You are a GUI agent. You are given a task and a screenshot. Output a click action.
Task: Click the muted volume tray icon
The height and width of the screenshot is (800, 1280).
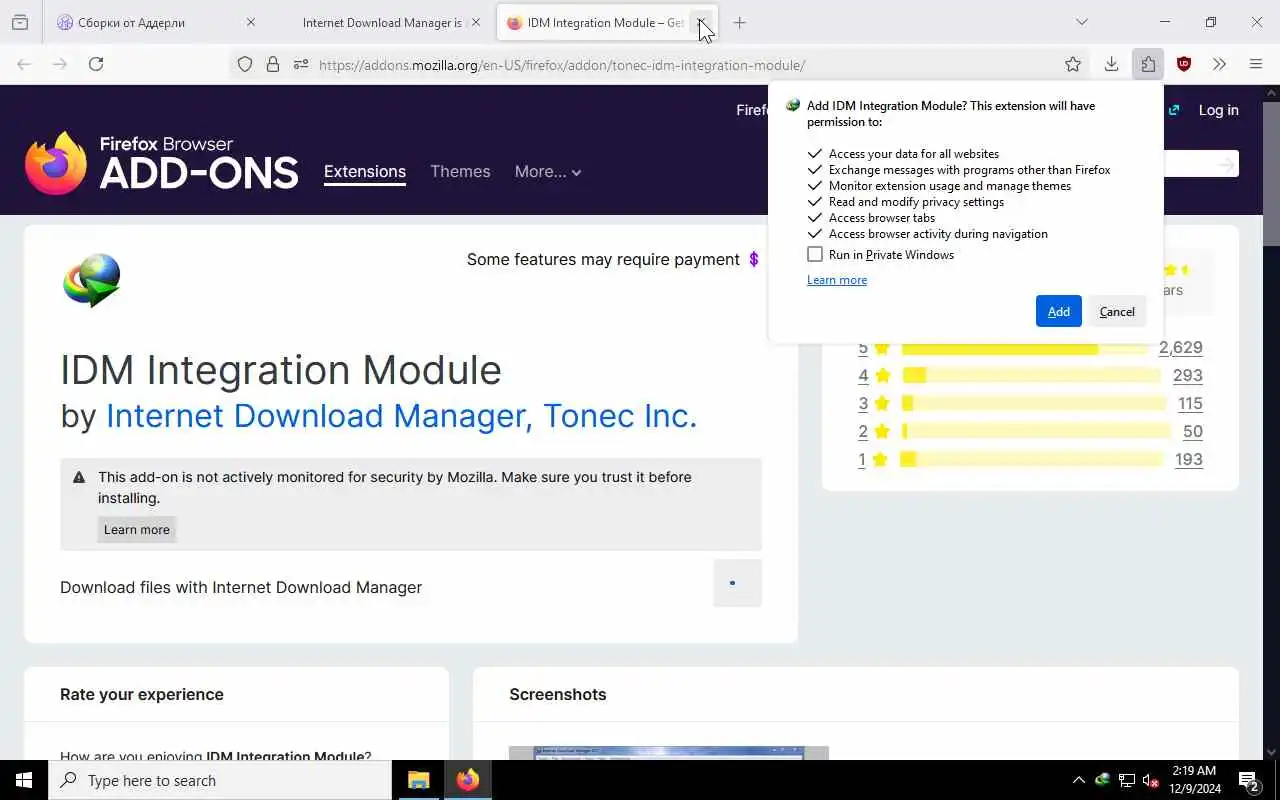coord(1150,780)
